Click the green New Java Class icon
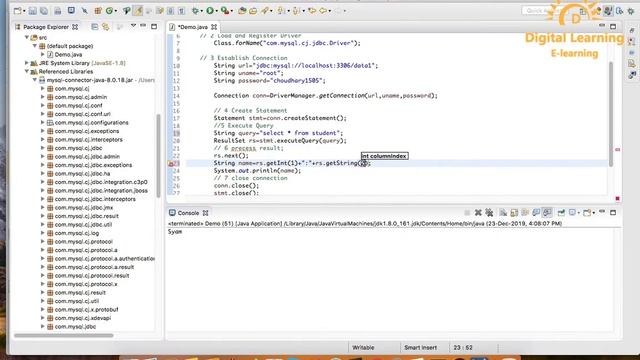 (x=109, y=11)
